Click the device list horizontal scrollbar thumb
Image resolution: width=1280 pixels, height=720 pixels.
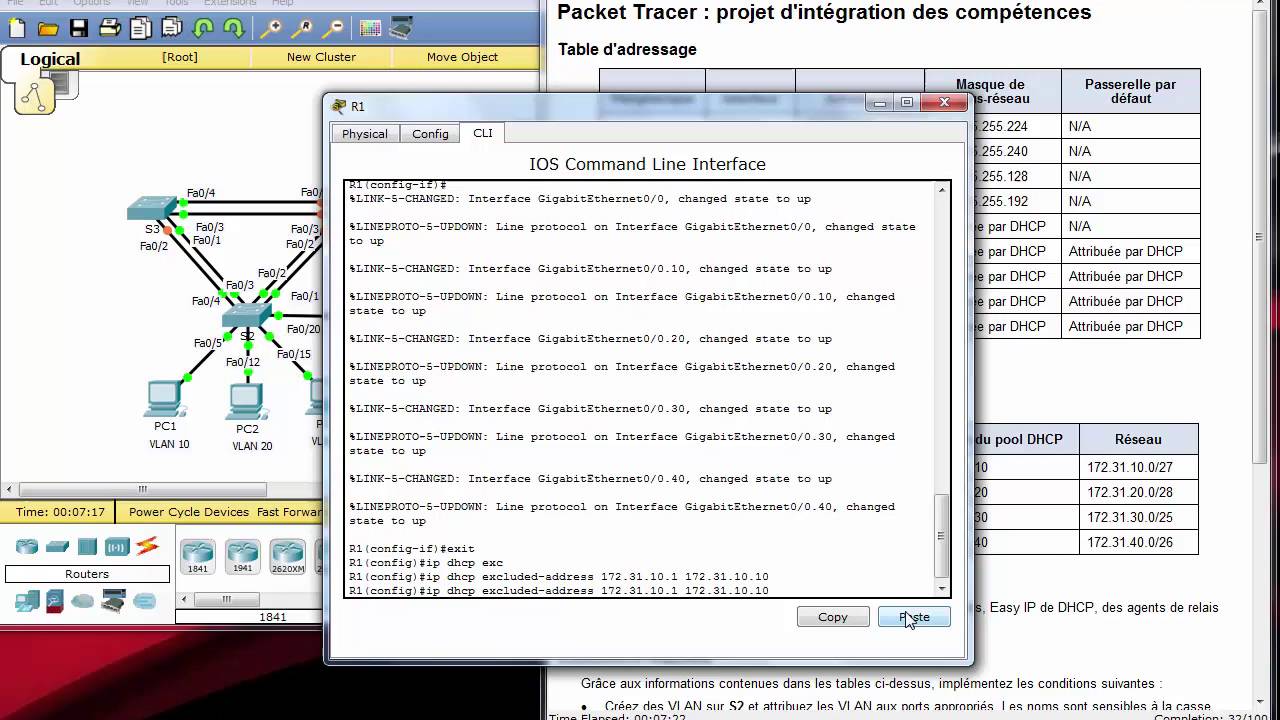tap(226, 599)
